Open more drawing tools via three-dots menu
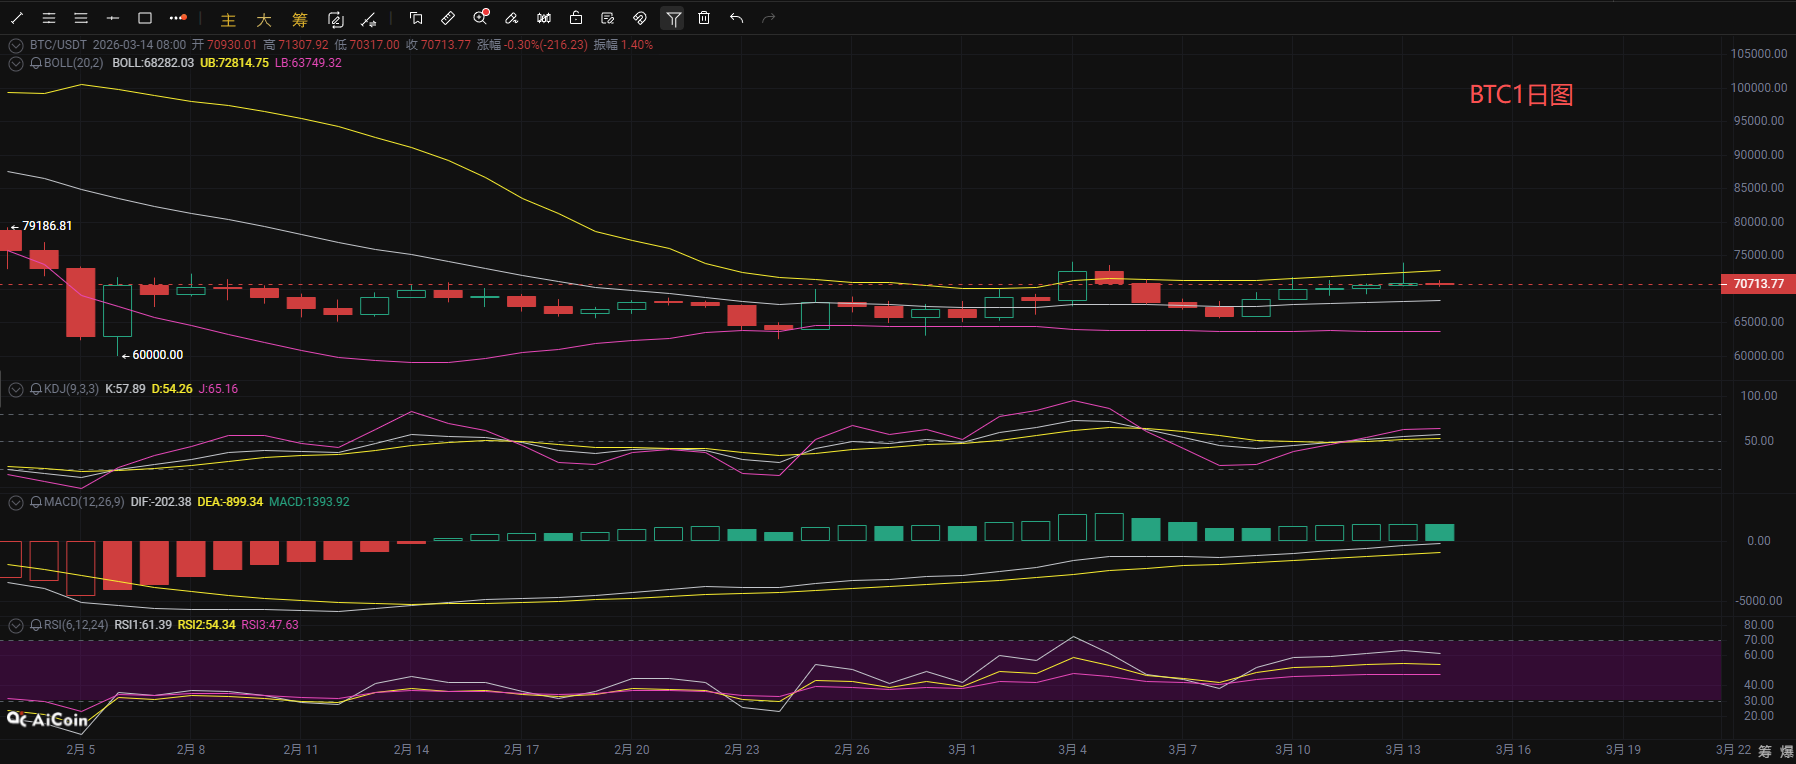Viewport: 1796px width, 764px height. [178, 18]
